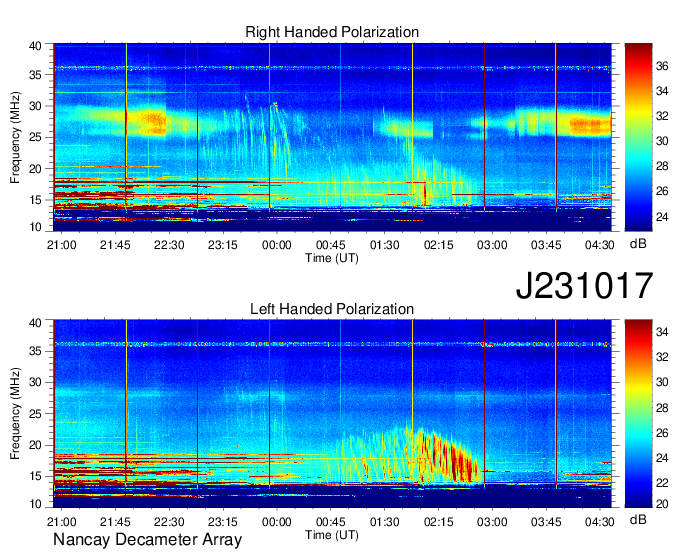Click the red burst arcs in the Left Handed spectrogram
Viewport: 680px width, 552px height.
447,456
